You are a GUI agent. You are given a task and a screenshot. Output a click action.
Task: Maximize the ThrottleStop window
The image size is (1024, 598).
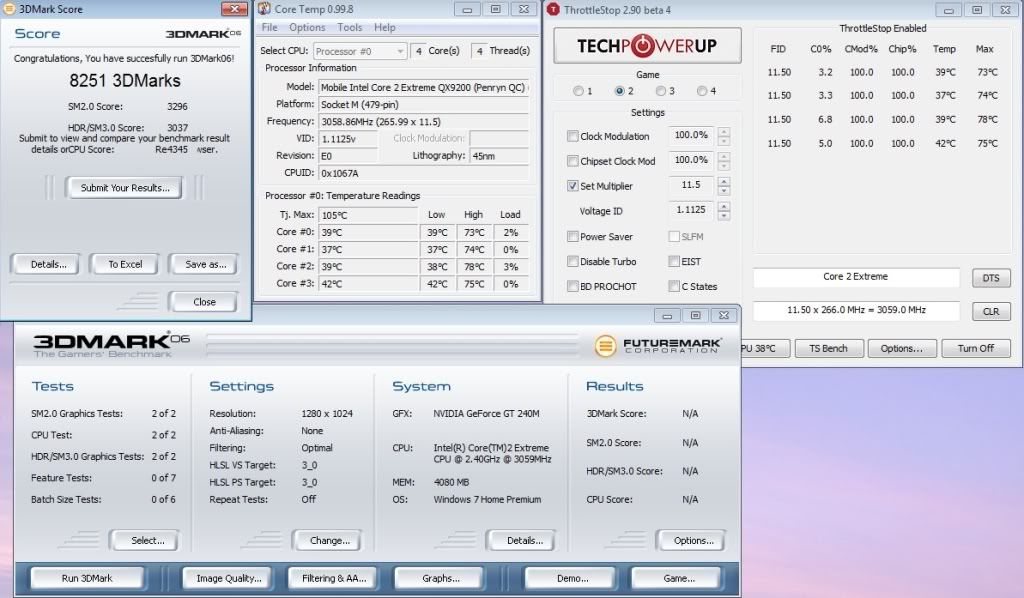point(977,10)
